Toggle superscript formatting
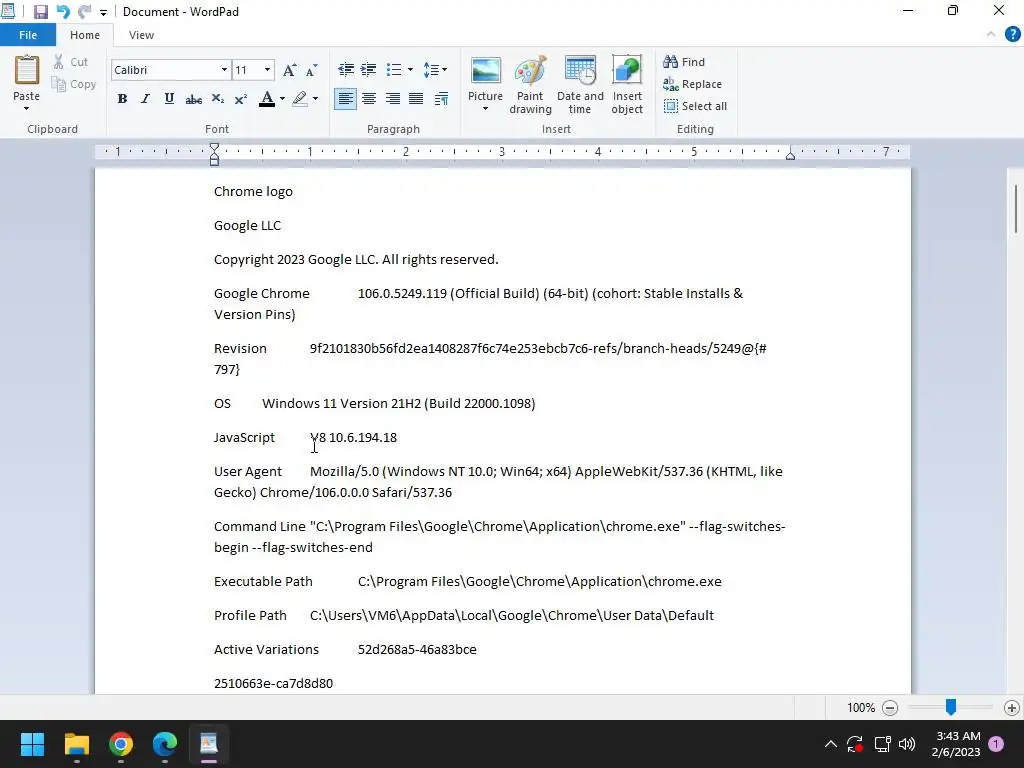This screenshot has height=768, width=1024. coord(240,99)
